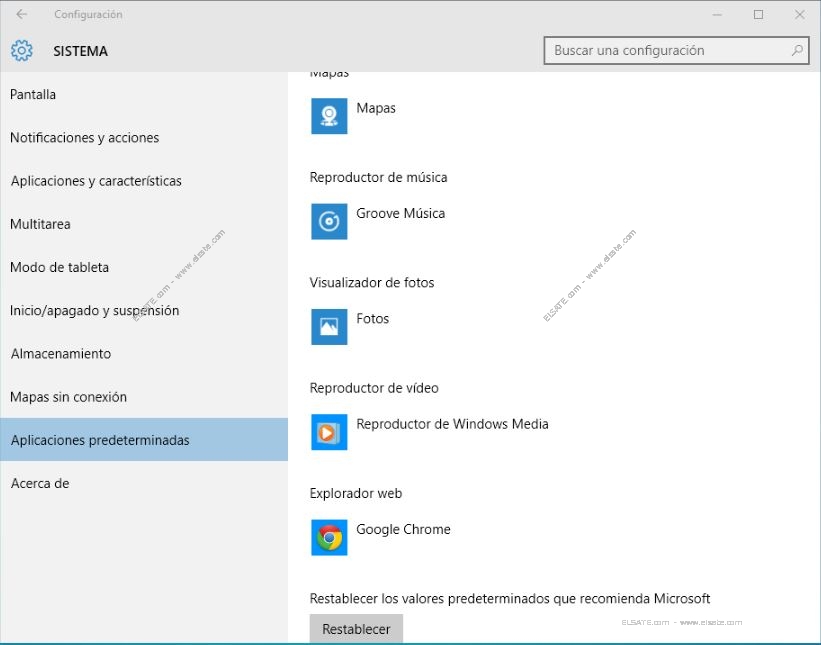Click the Windows Media player icon
The image size is (821, 645).
point(329,432)
